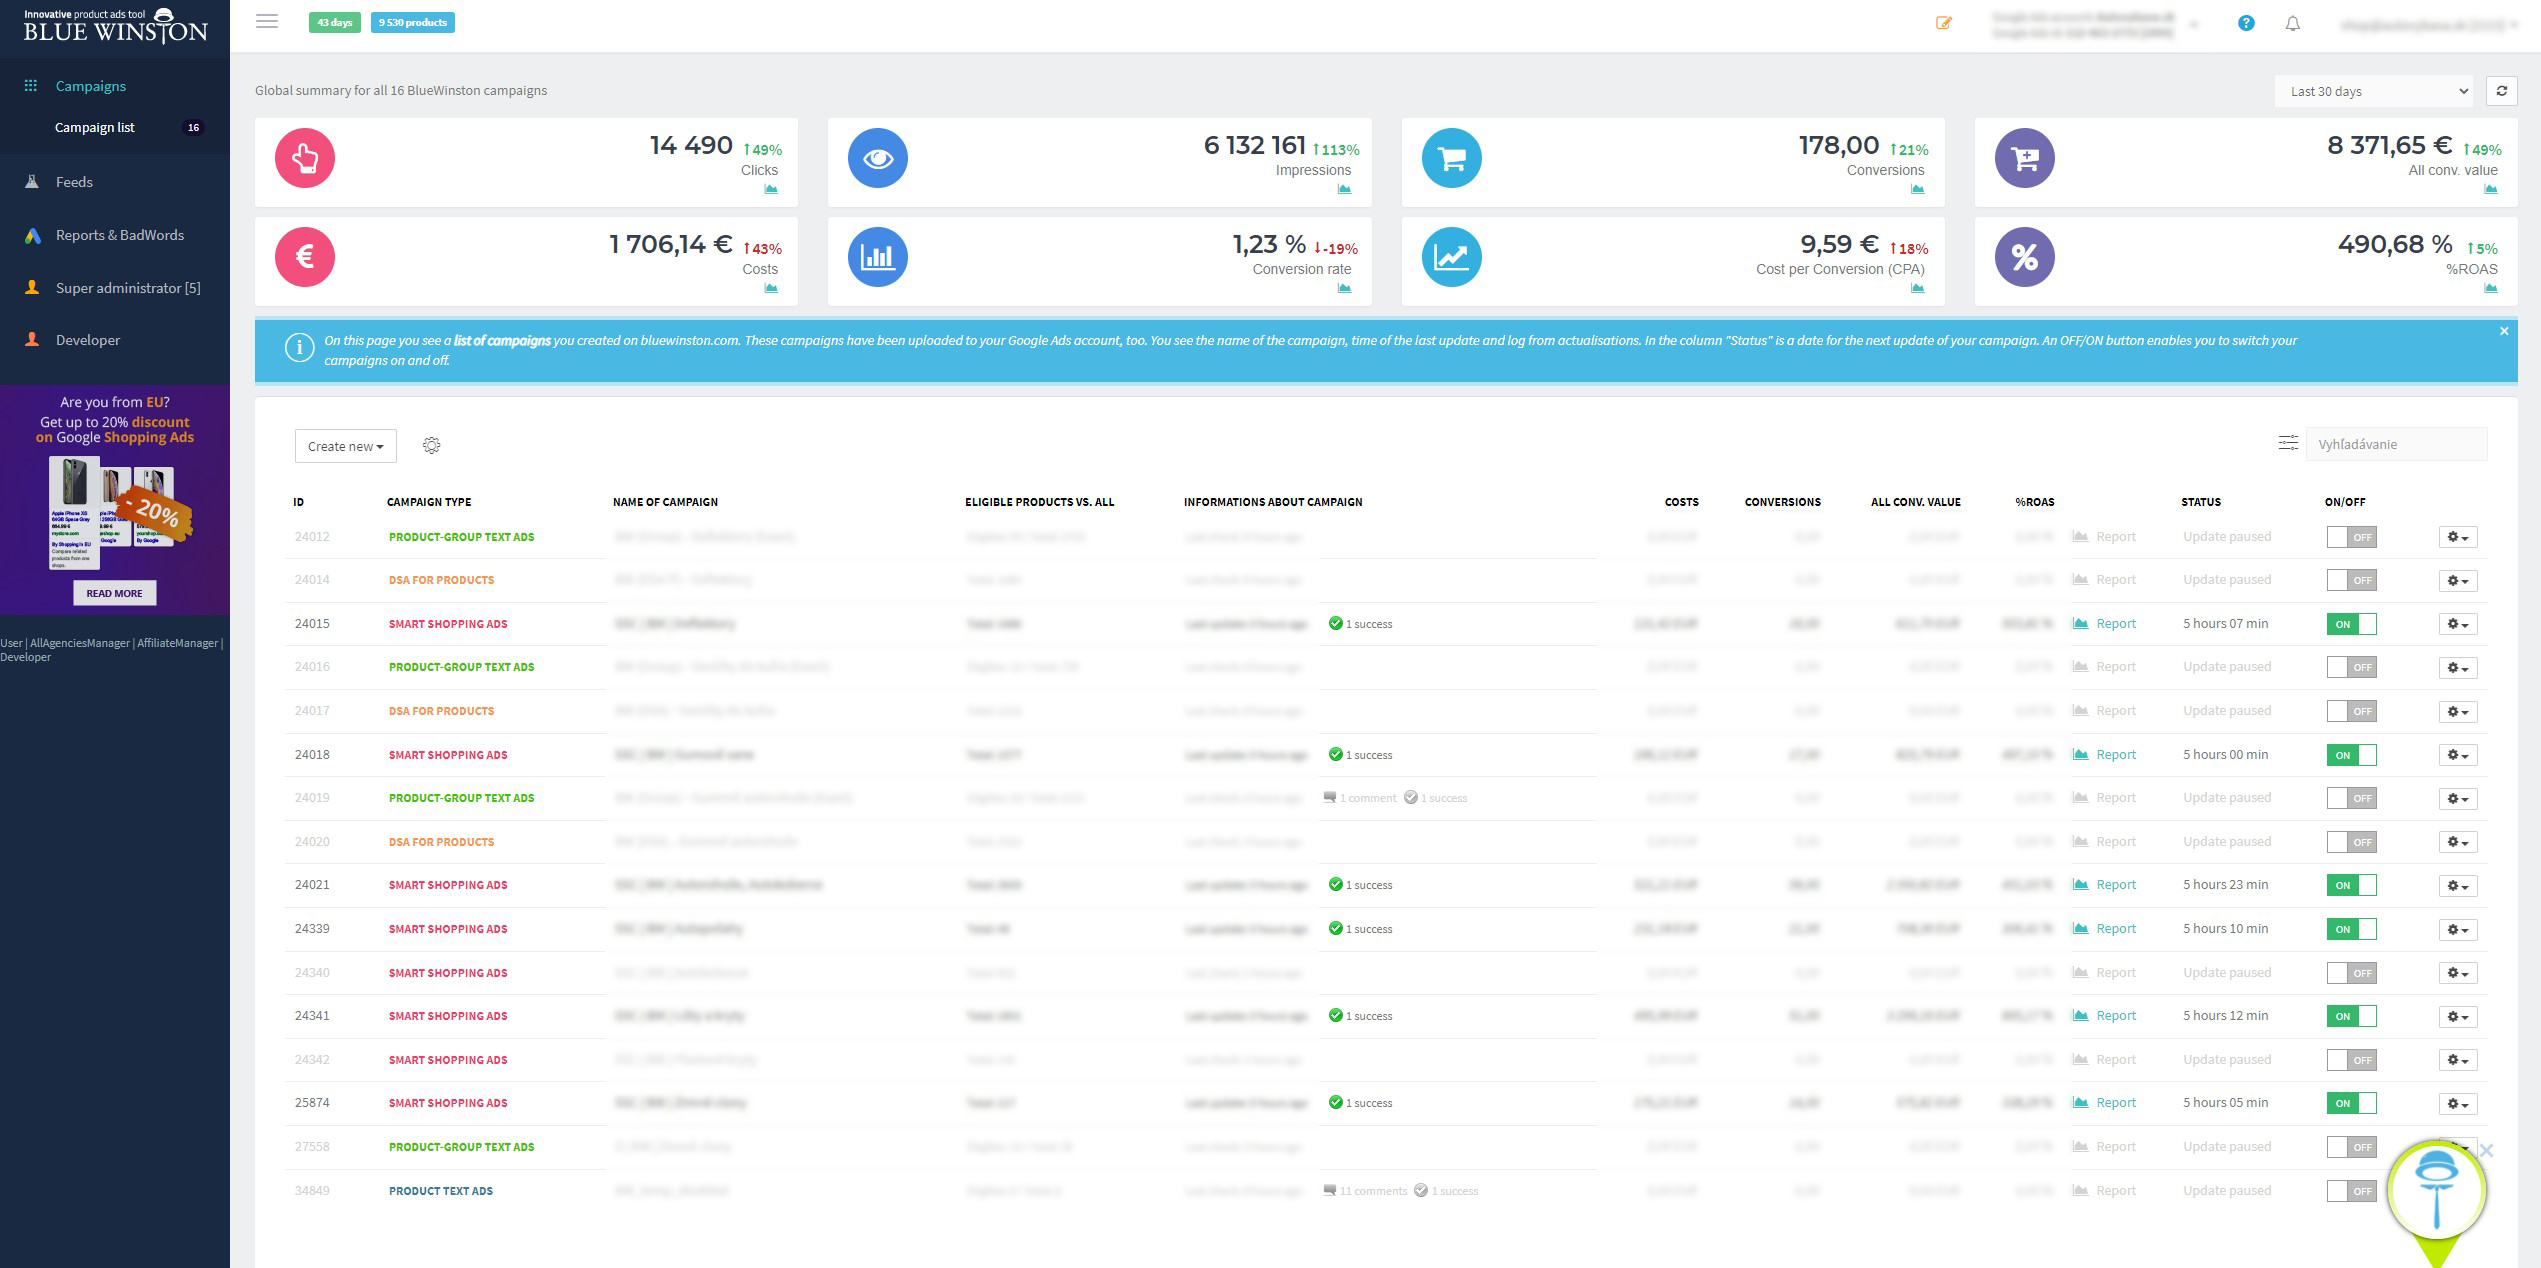Open the Last 30 days dropdown

[x=2372, y=91]
